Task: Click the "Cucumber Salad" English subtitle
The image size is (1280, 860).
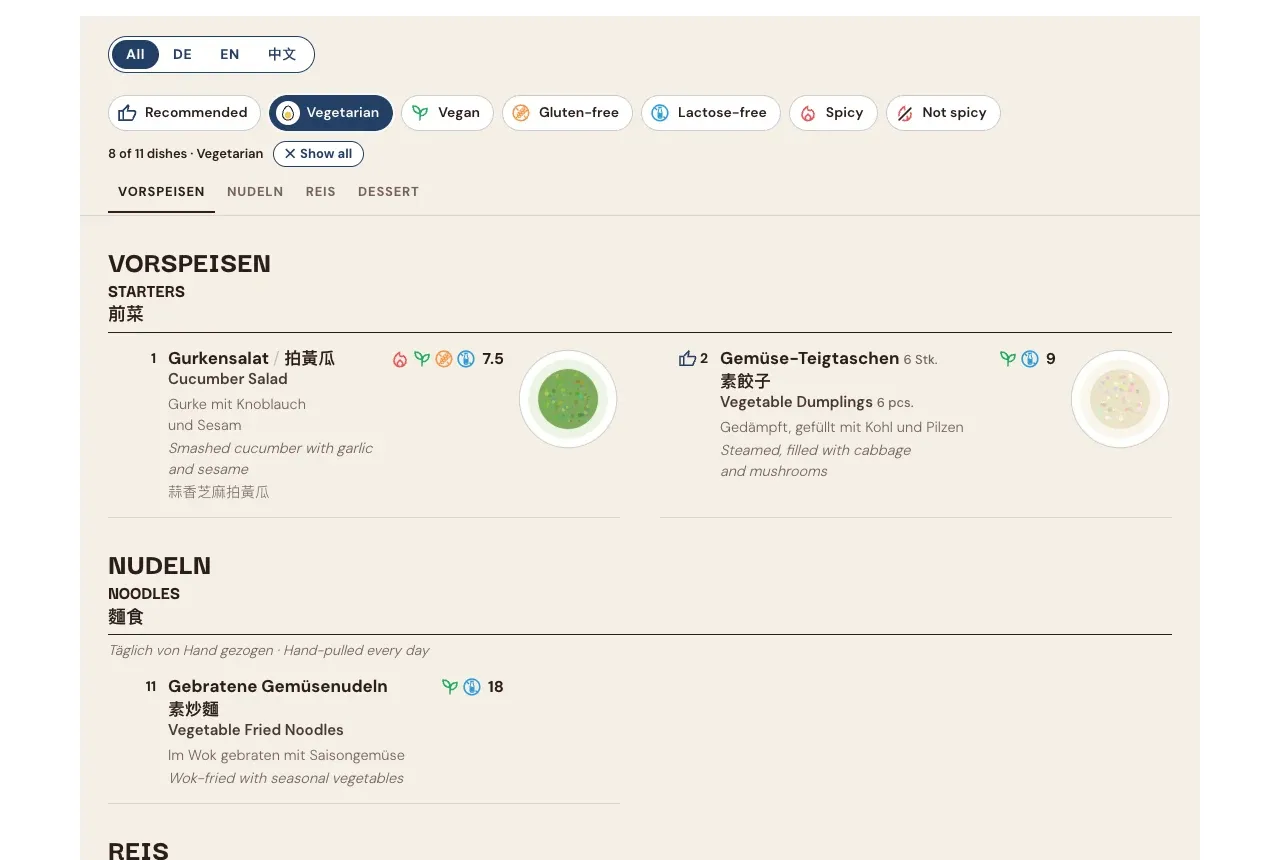Action: 228,379
